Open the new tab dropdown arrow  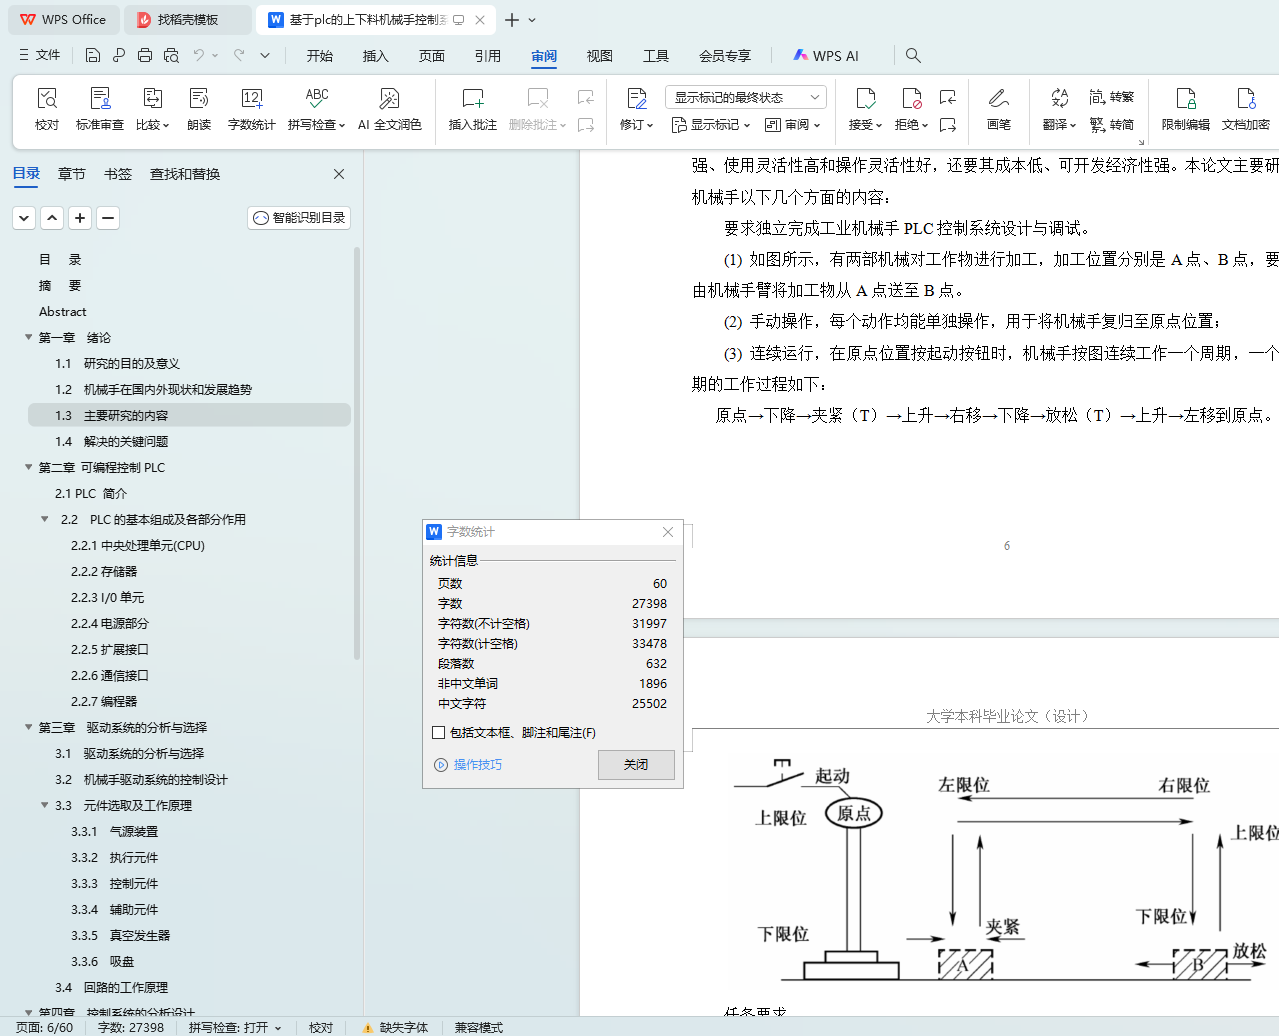point(532,20)
